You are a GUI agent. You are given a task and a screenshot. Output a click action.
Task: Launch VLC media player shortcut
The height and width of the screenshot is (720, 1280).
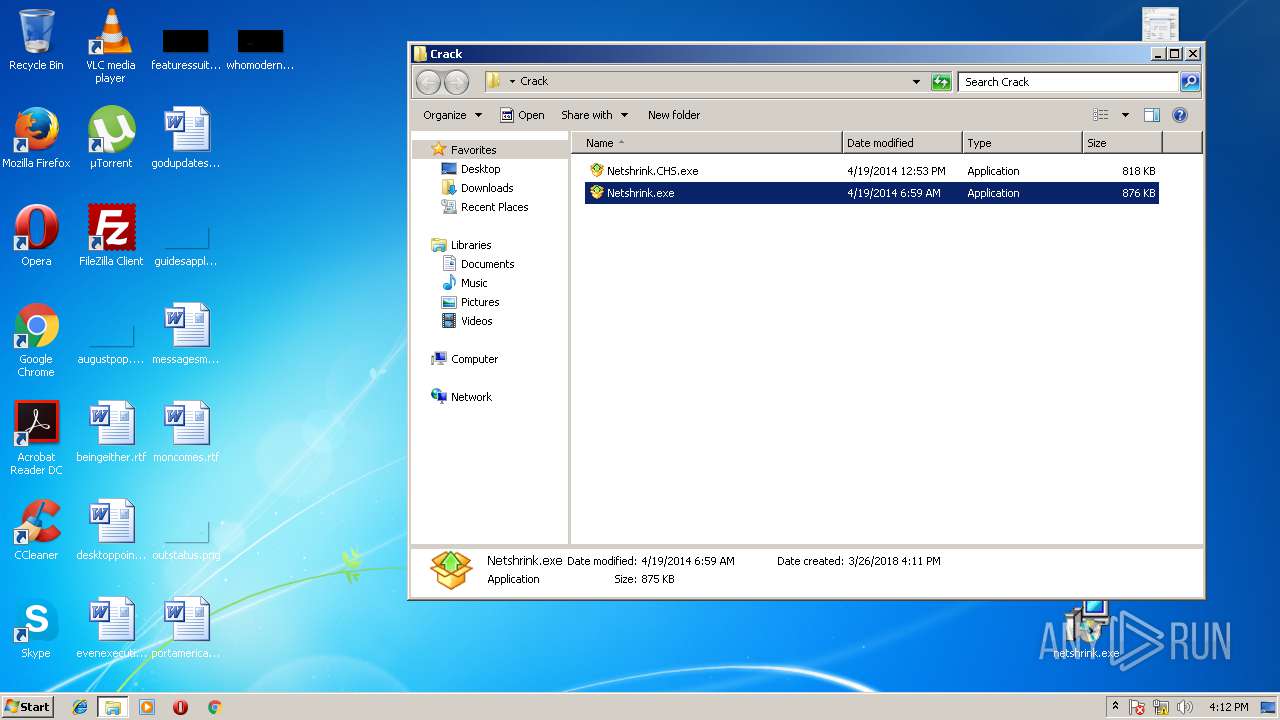point(111,45)
